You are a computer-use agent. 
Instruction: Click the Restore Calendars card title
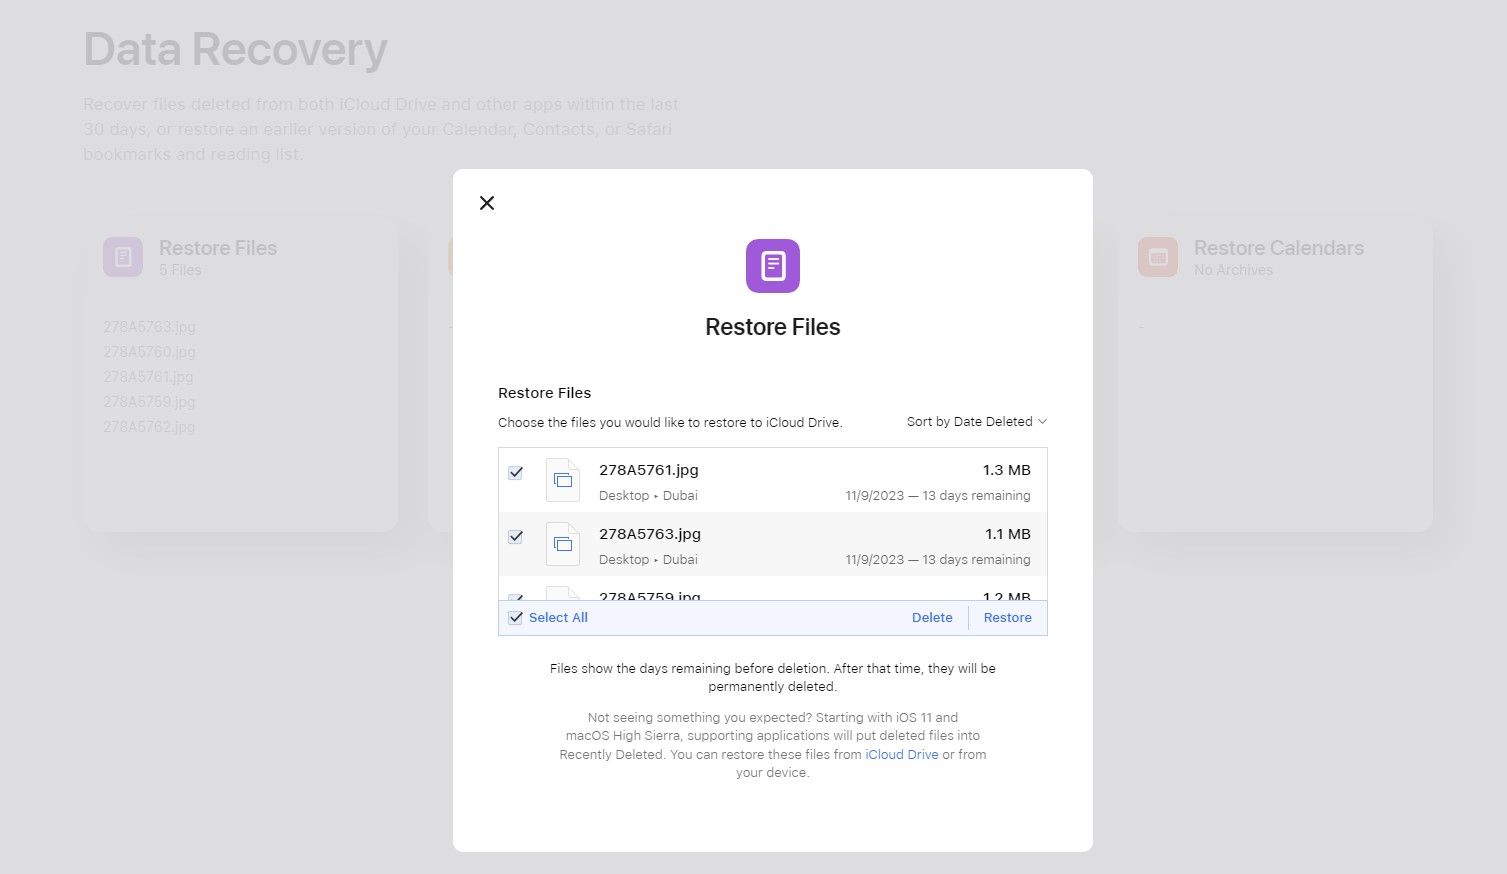(1278, 248)
